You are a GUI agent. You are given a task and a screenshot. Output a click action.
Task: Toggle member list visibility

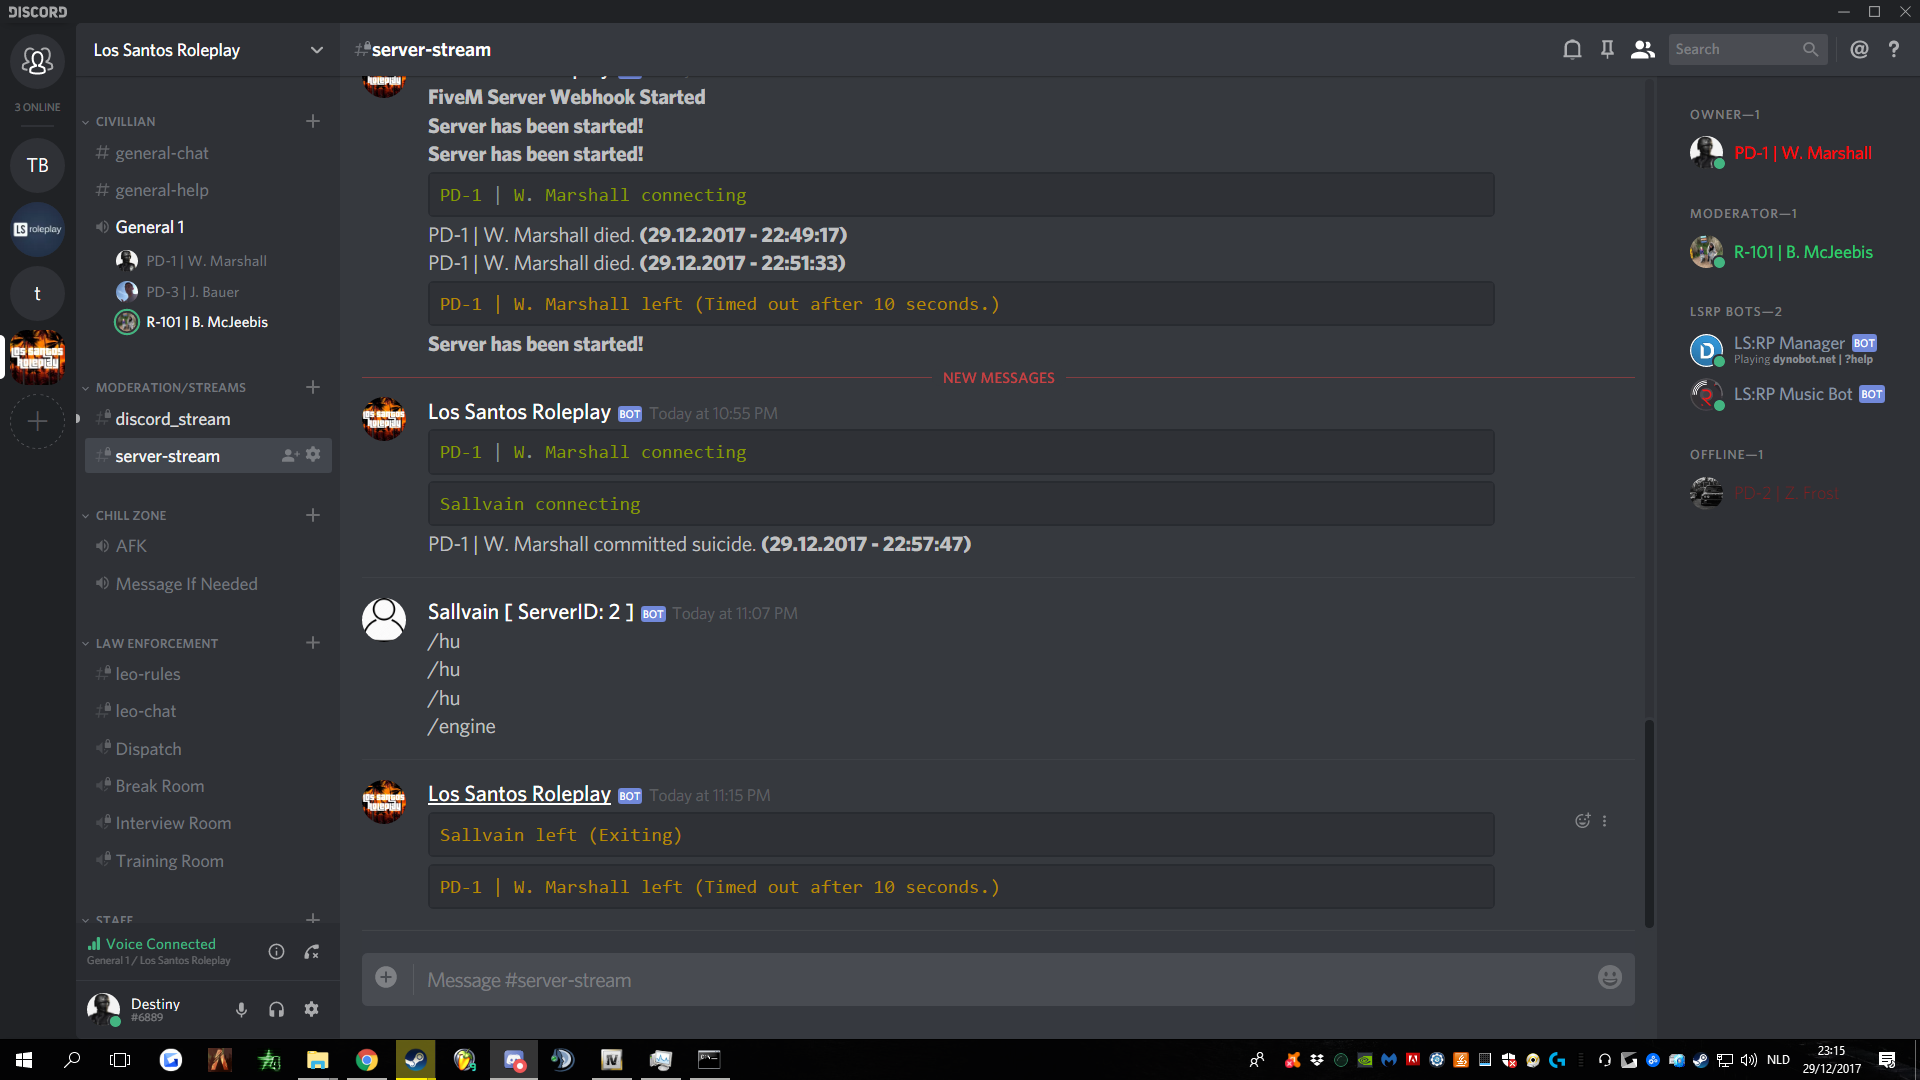pos(1642,50)
